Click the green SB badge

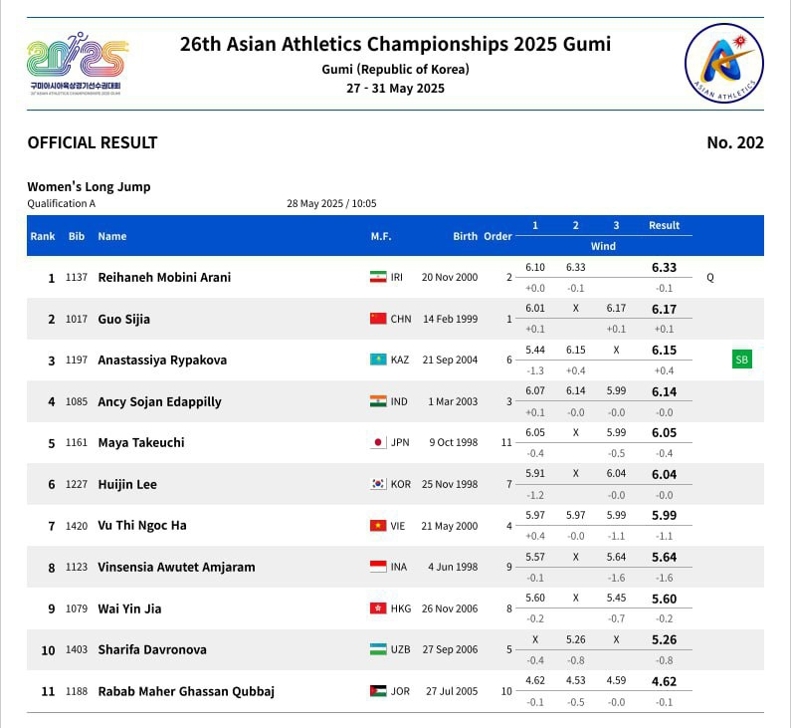741,359
